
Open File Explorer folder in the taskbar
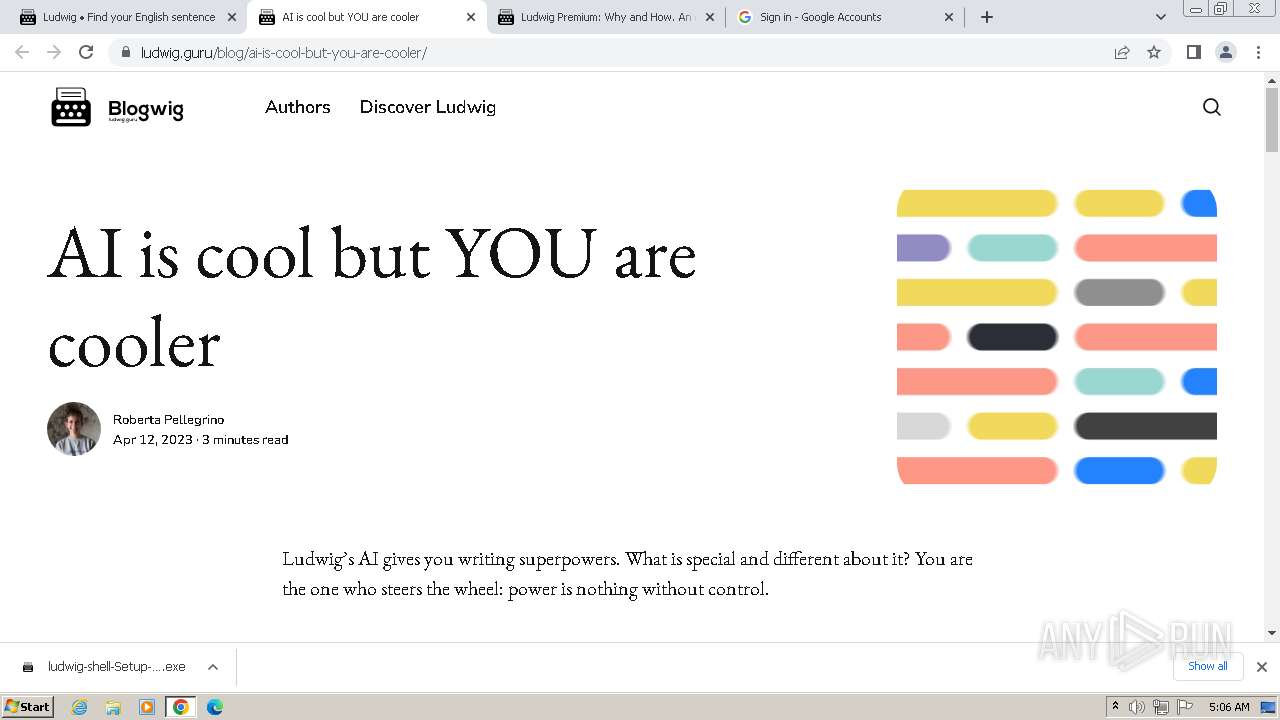point(113,707)
